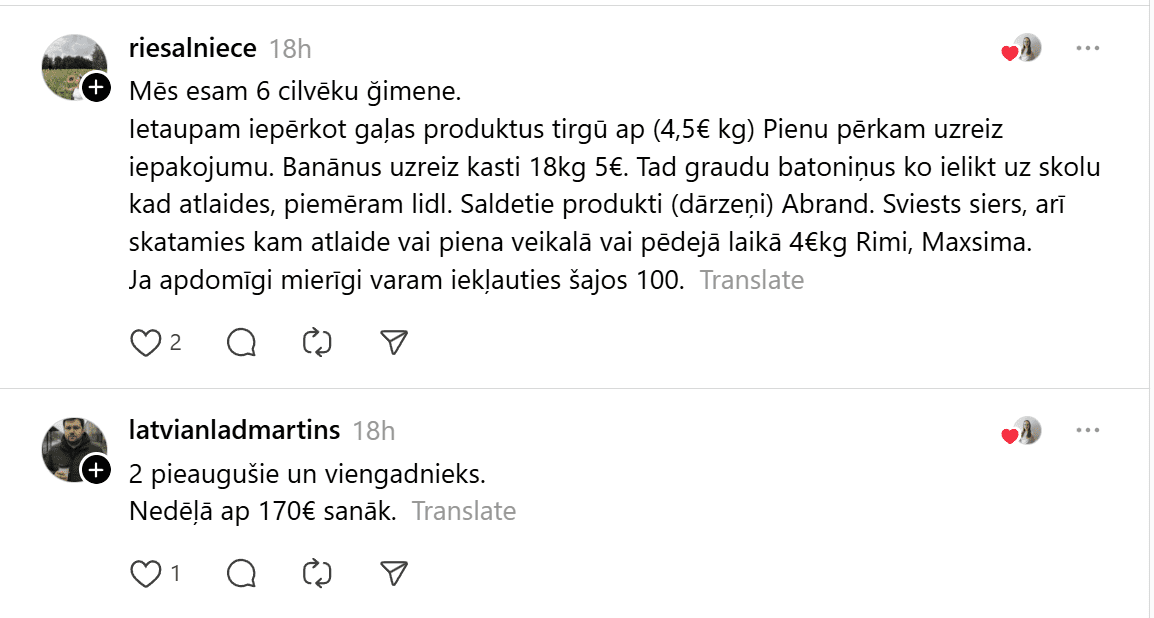The image size is (1154, 618).
Task: Share latvianladmartins' comment via send icon
Action: (x=395, y=573)
